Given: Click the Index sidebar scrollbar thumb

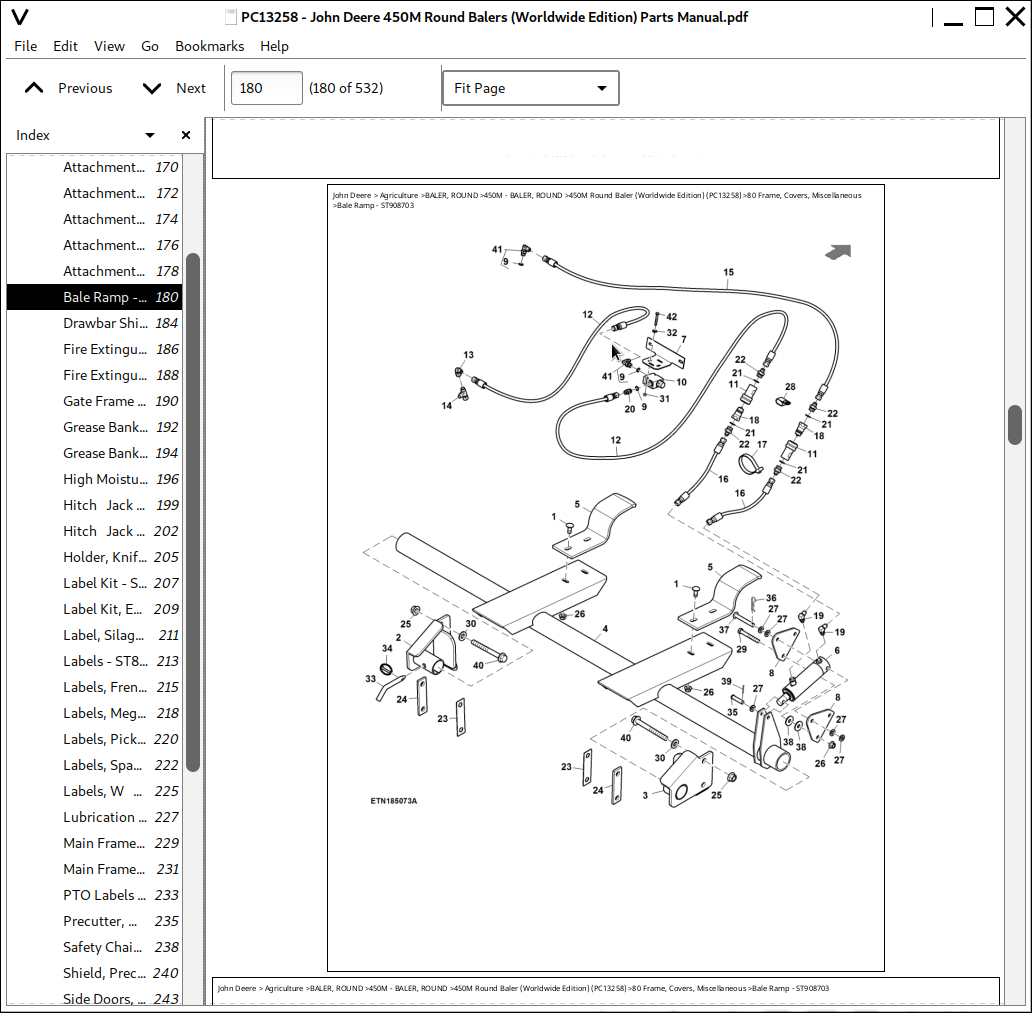Looking at the screenshot, I should (193, 510).
